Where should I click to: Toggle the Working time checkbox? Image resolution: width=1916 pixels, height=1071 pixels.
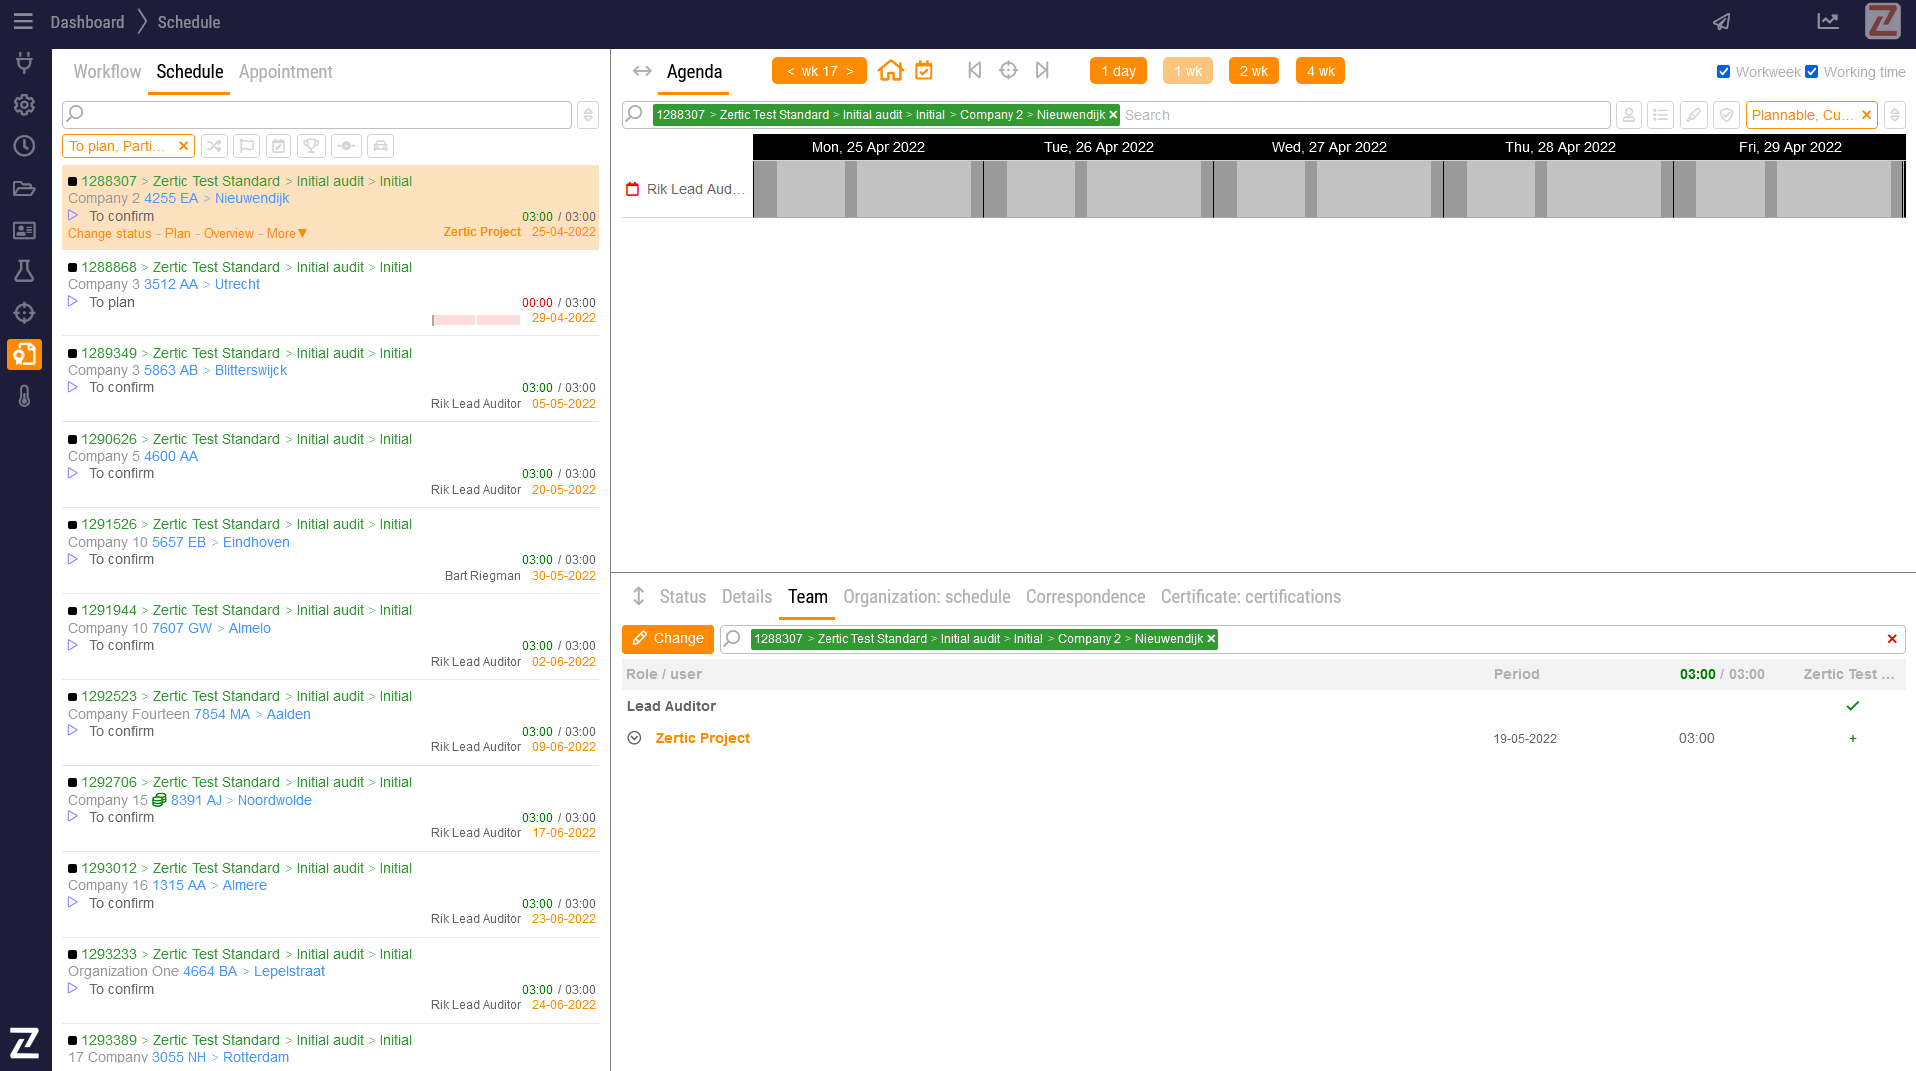[x=1811, y=72]
